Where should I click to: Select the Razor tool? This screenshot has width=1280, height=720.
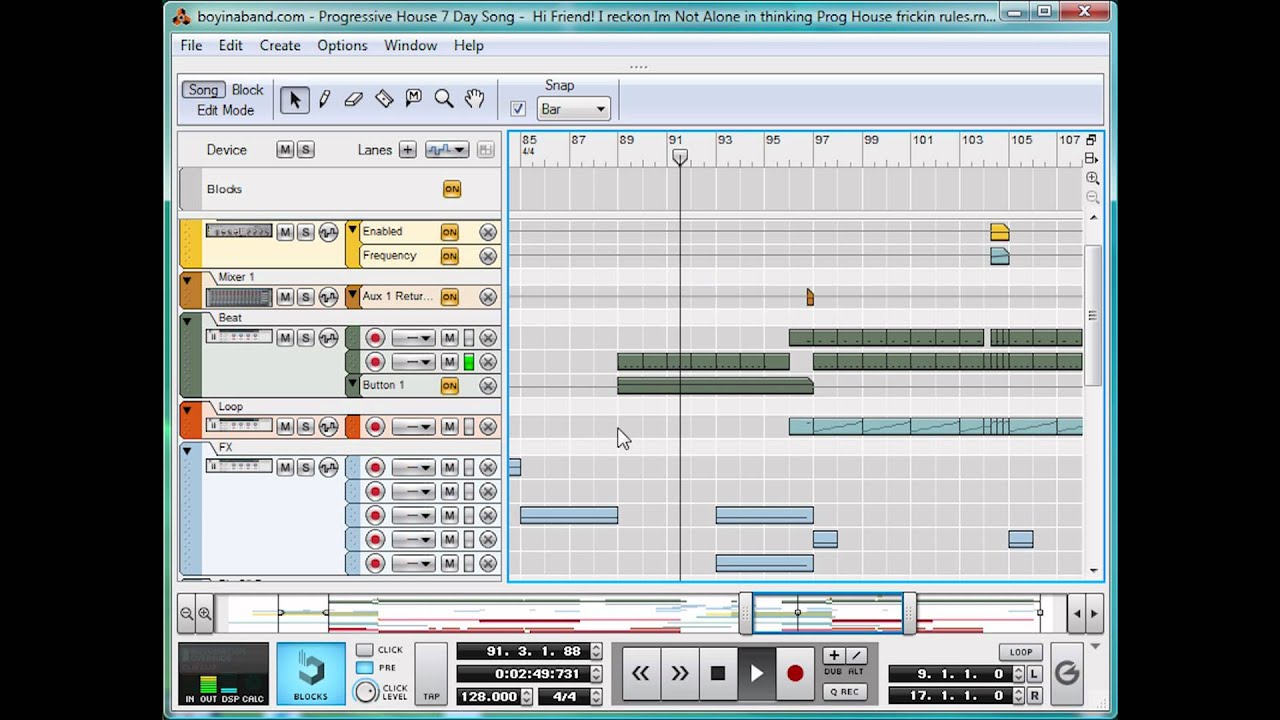[x=384, y=99]
